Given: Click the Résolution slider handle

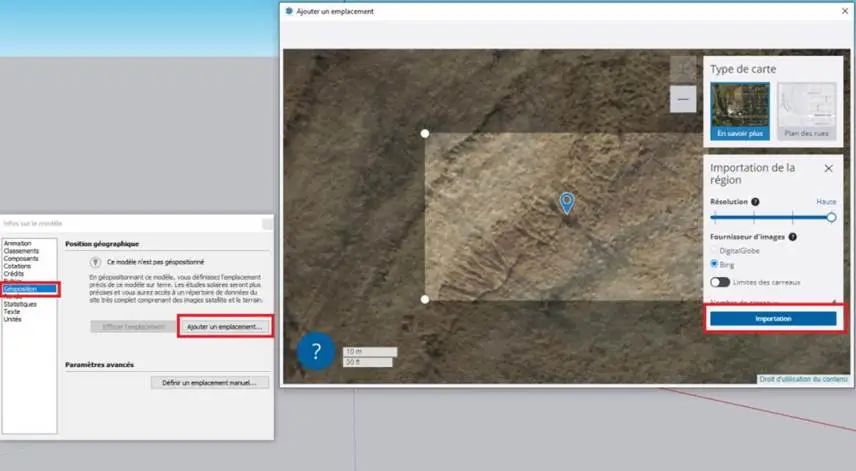Looking at the screenshot, I should [831, 217].
